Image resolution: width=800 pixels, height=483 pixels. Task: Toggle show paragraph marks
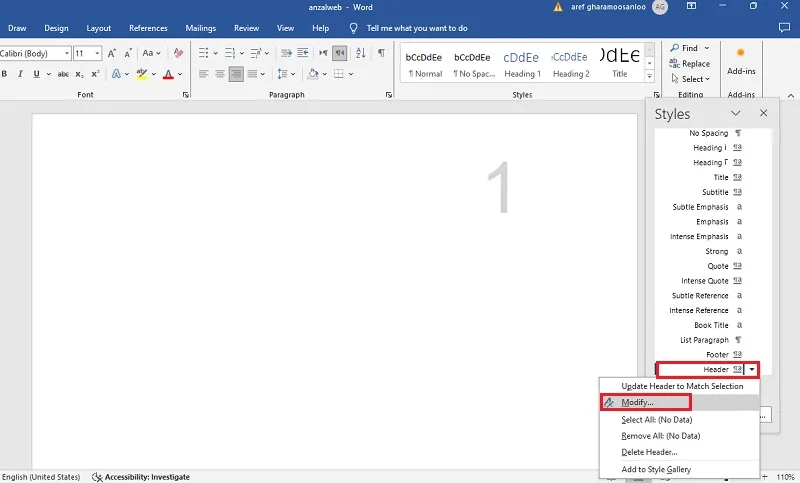tap(381, 53)
